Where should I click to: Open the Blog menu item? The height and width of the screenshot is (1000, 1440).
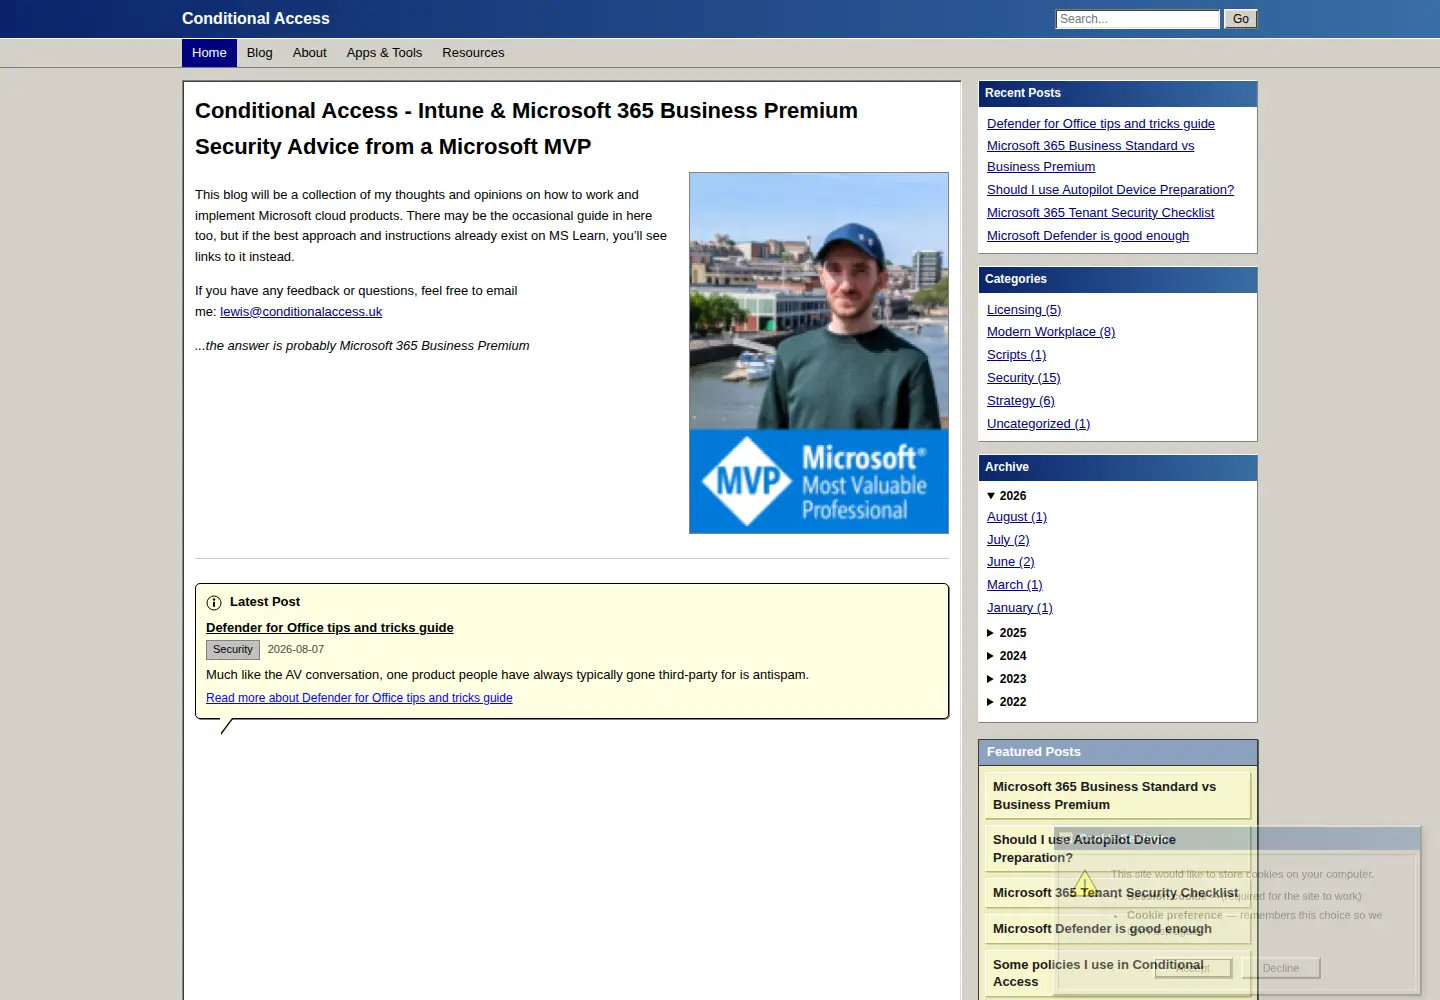[x=260, y=53]
